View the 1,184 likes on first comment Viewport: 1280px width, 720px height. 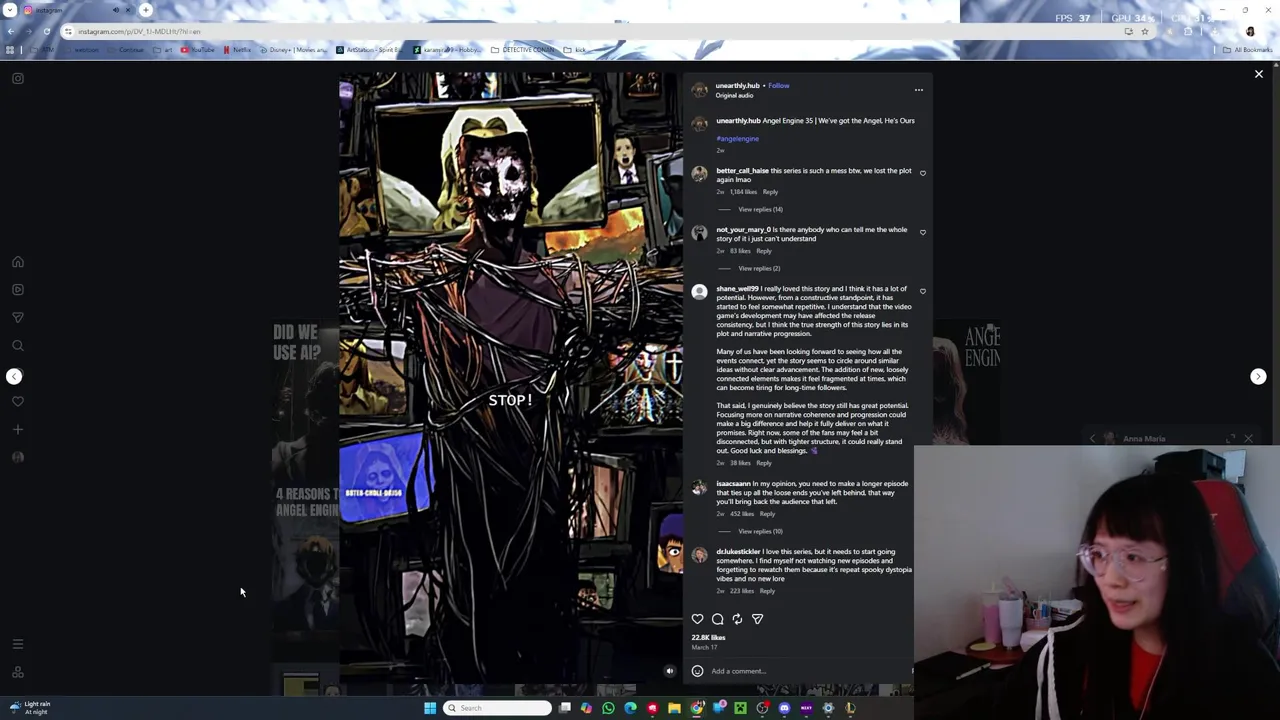(743, 192)
